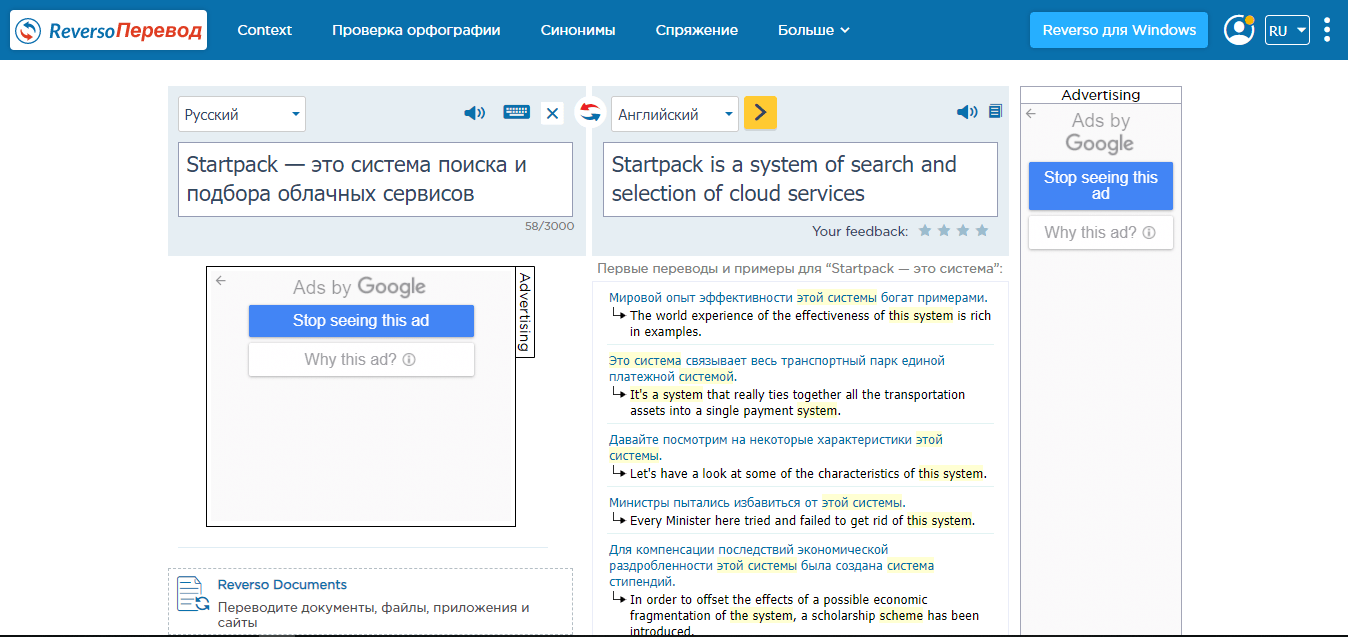Click back arrow in right Google ad
The height and width of the screenshot is (637, 1348).
click(1031, 114)
